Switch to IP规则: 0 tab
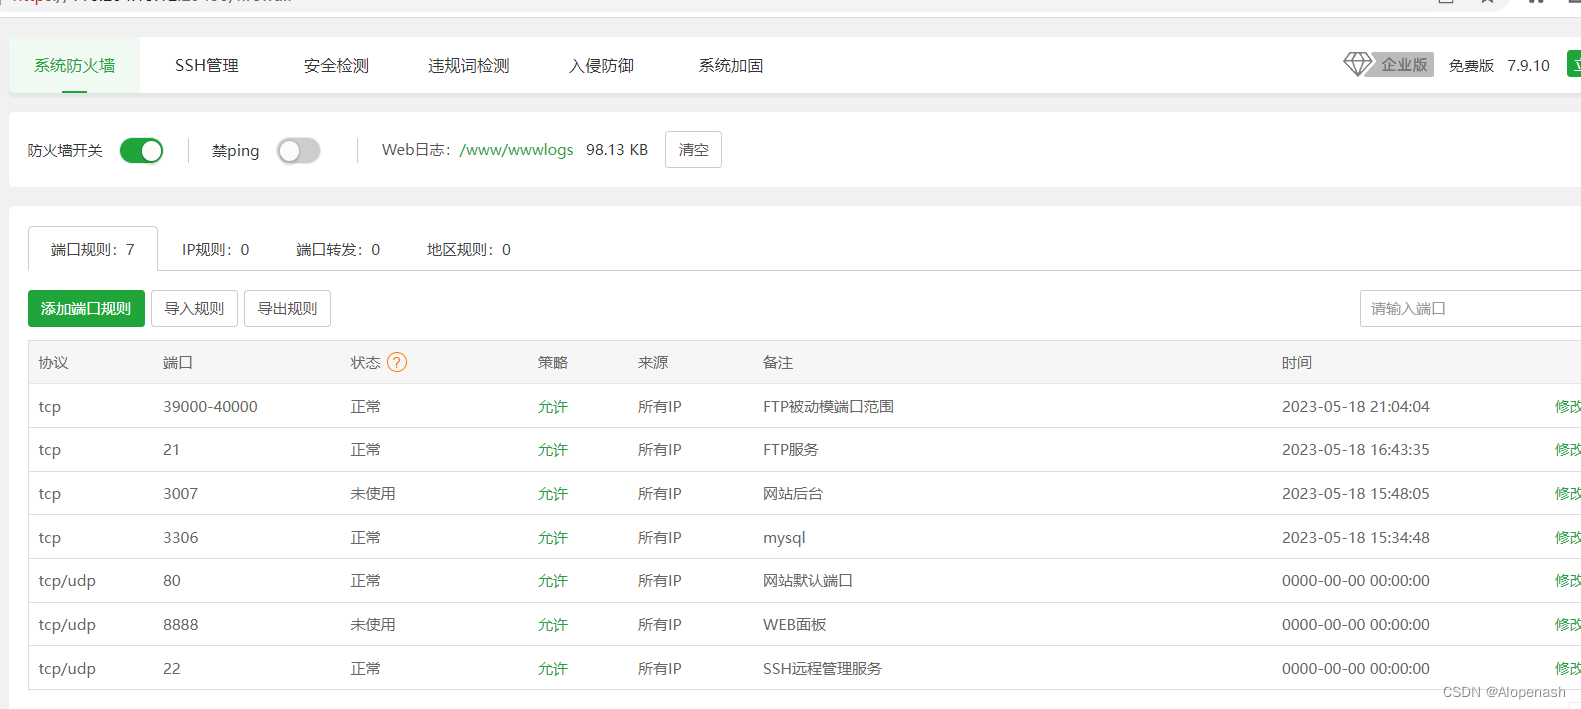 coord(216,249)
